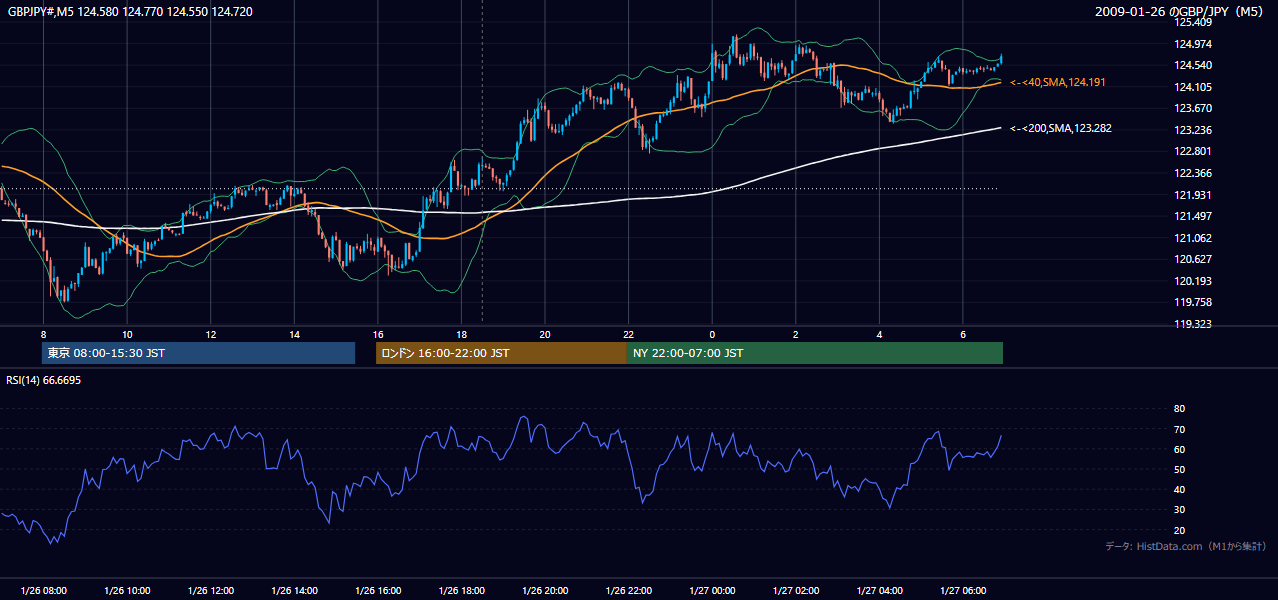The image size is (1278, 600).
Task: Click RSI scale value 70
Action: coord(1179,429)
